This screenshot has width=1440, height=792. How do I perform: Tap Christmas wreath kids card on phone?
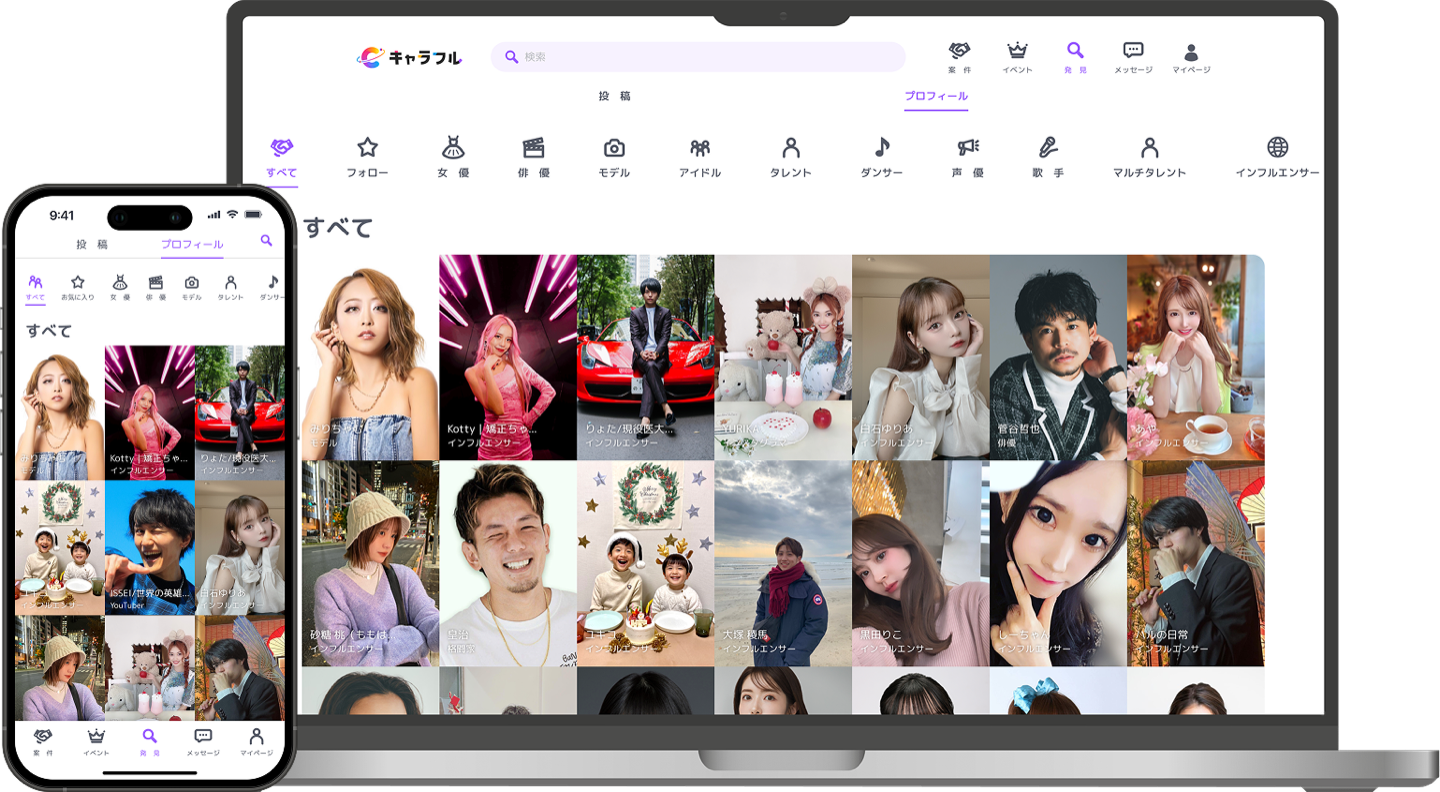tap(60, 547)
